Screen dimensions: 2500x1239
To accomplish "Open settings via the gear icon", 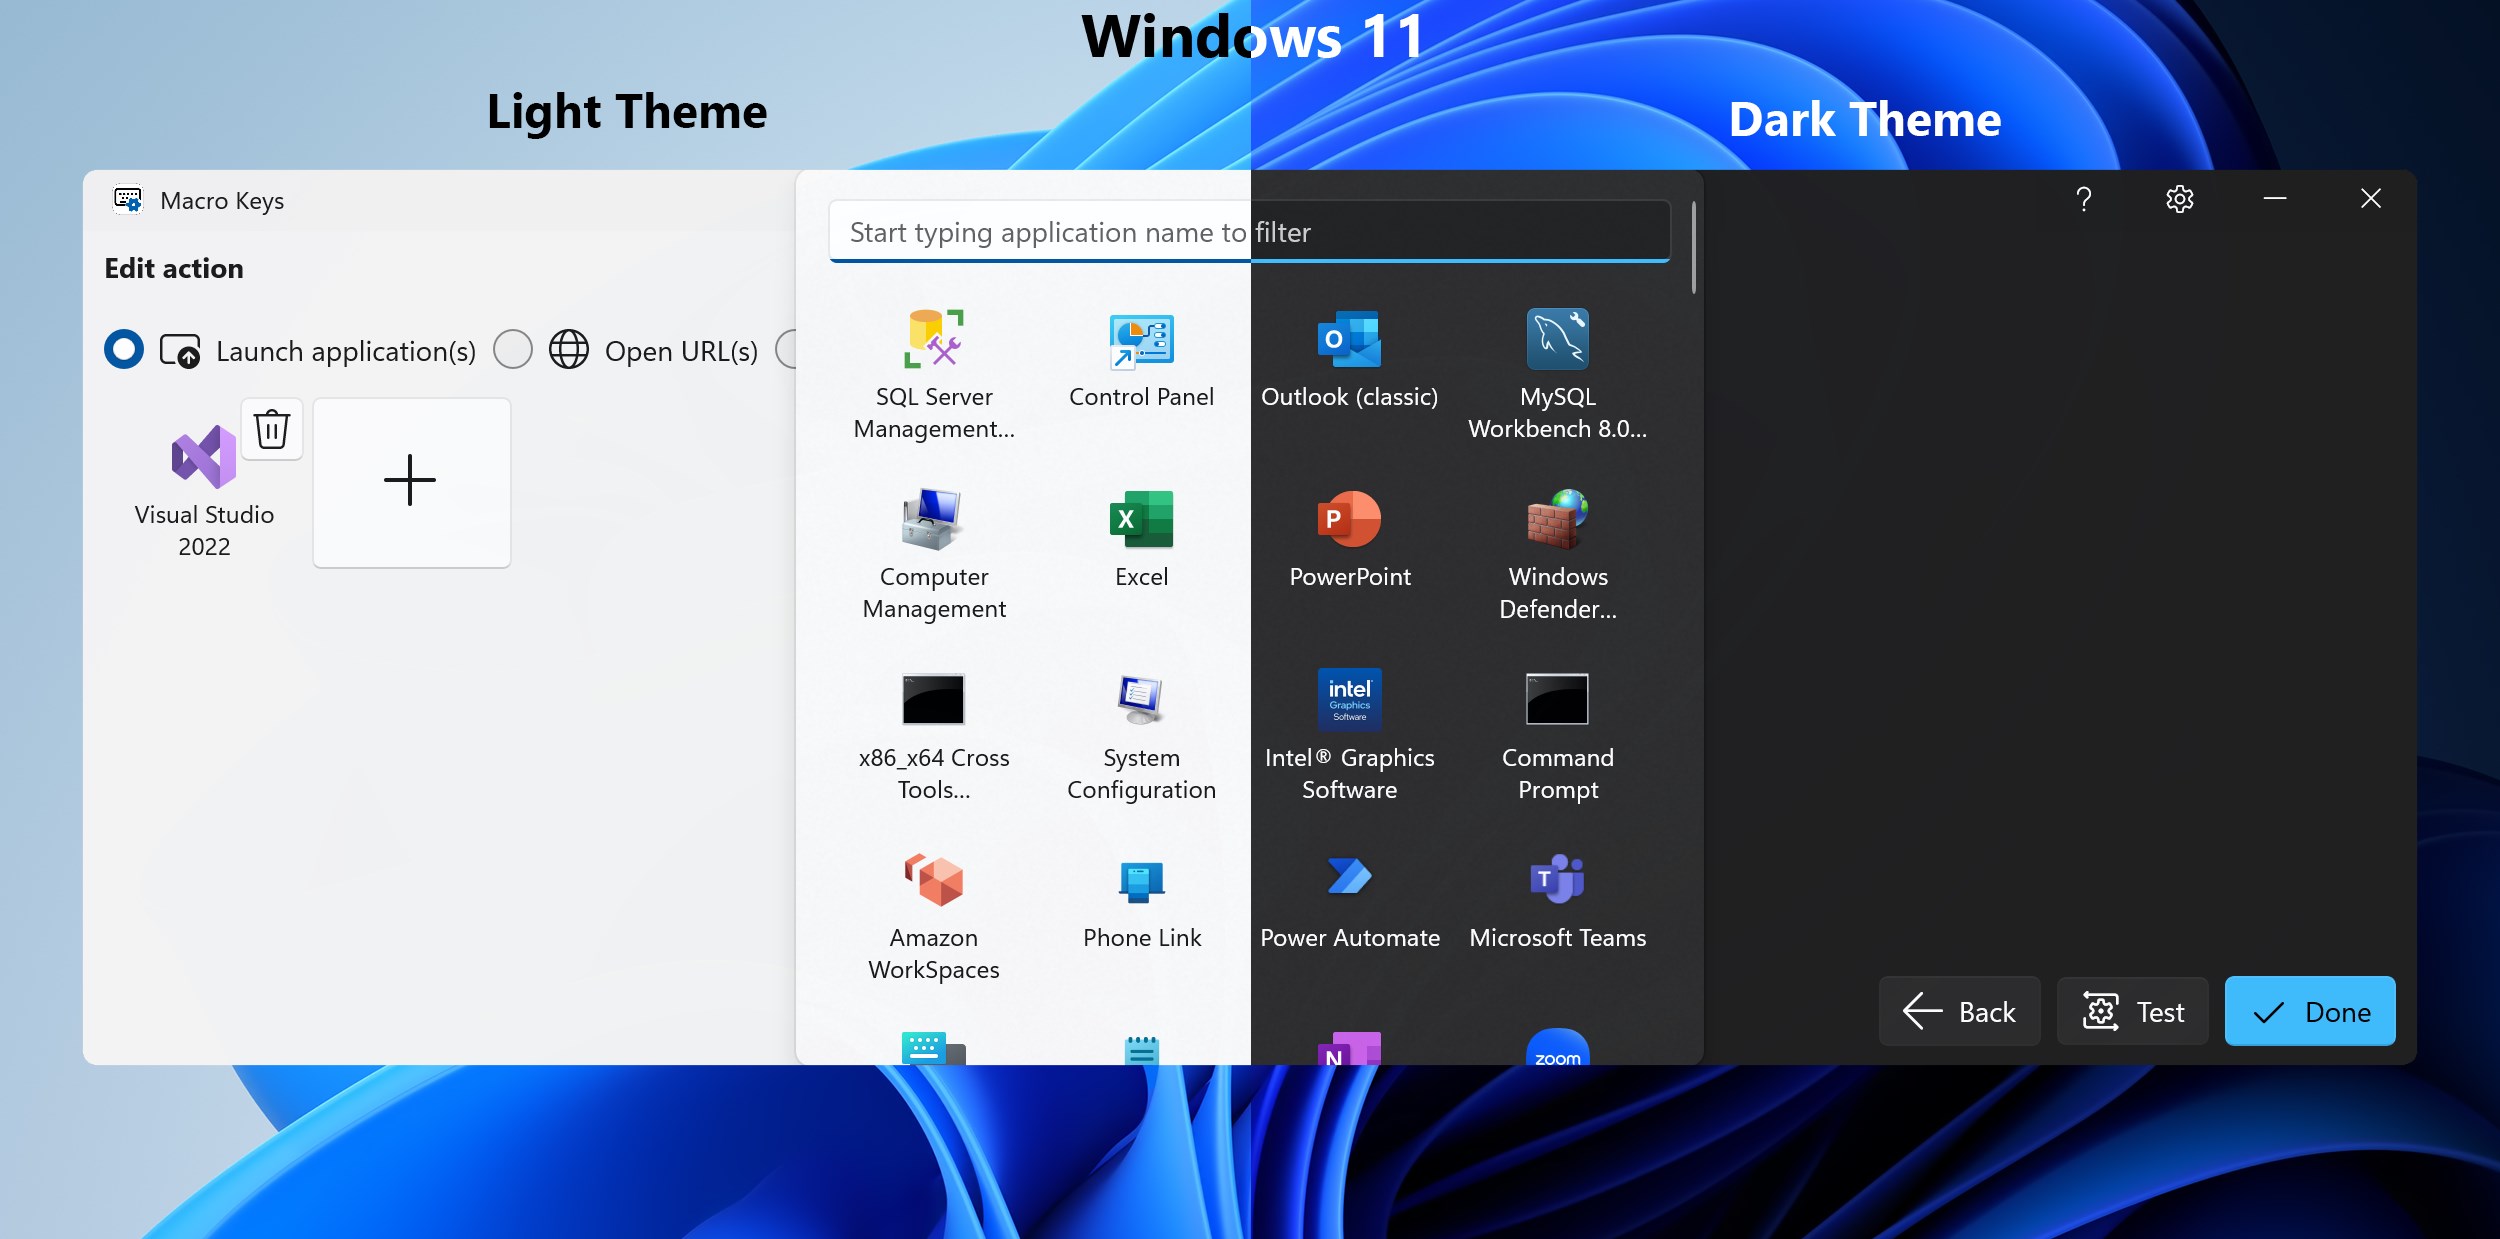I will pos(2180,199).
